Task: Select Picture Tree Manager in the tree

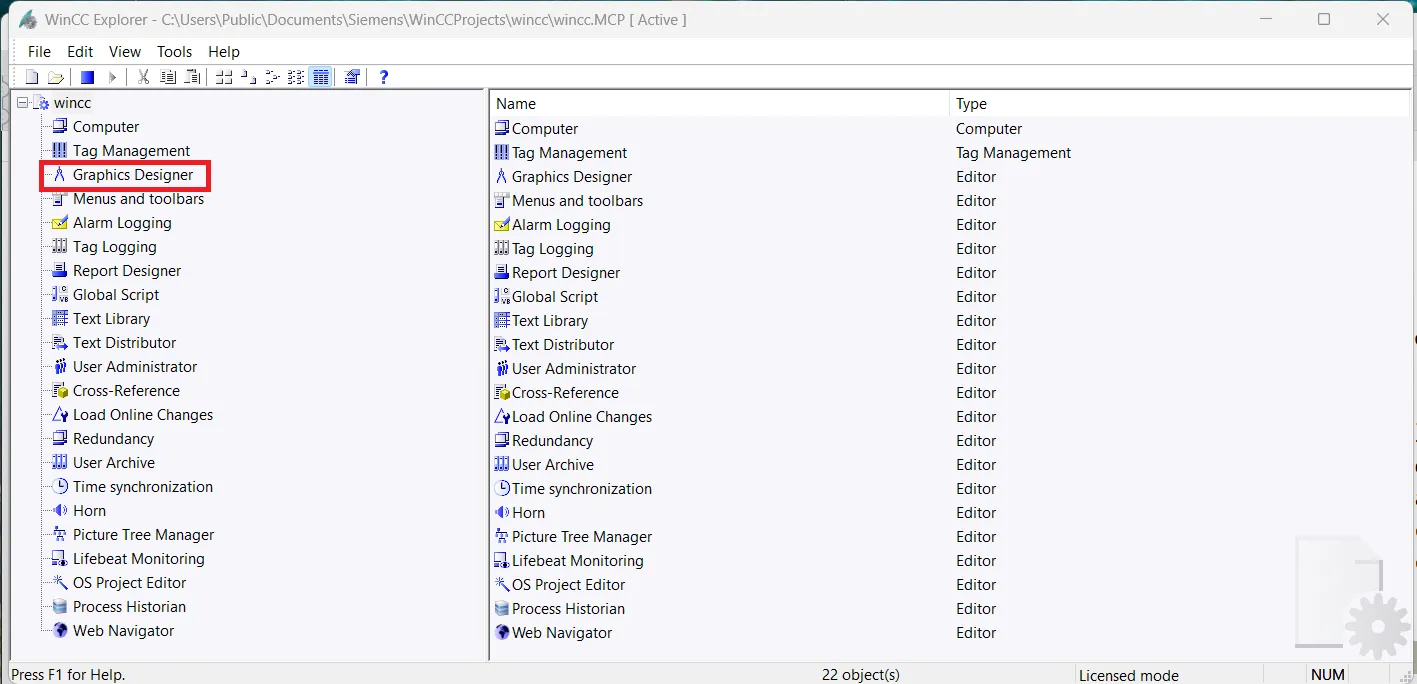Action: pyautogui.click(x=143, y=535)
